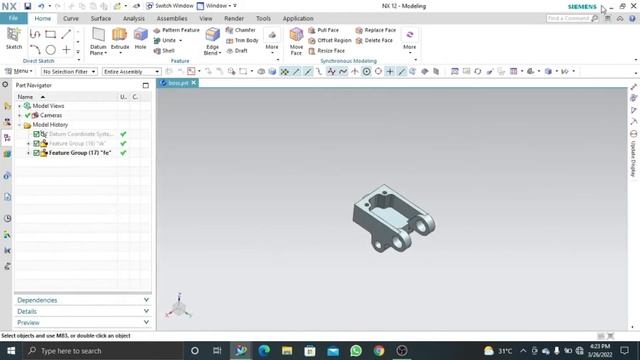Open Google Chrome from the taskbar

coord(379,351)
